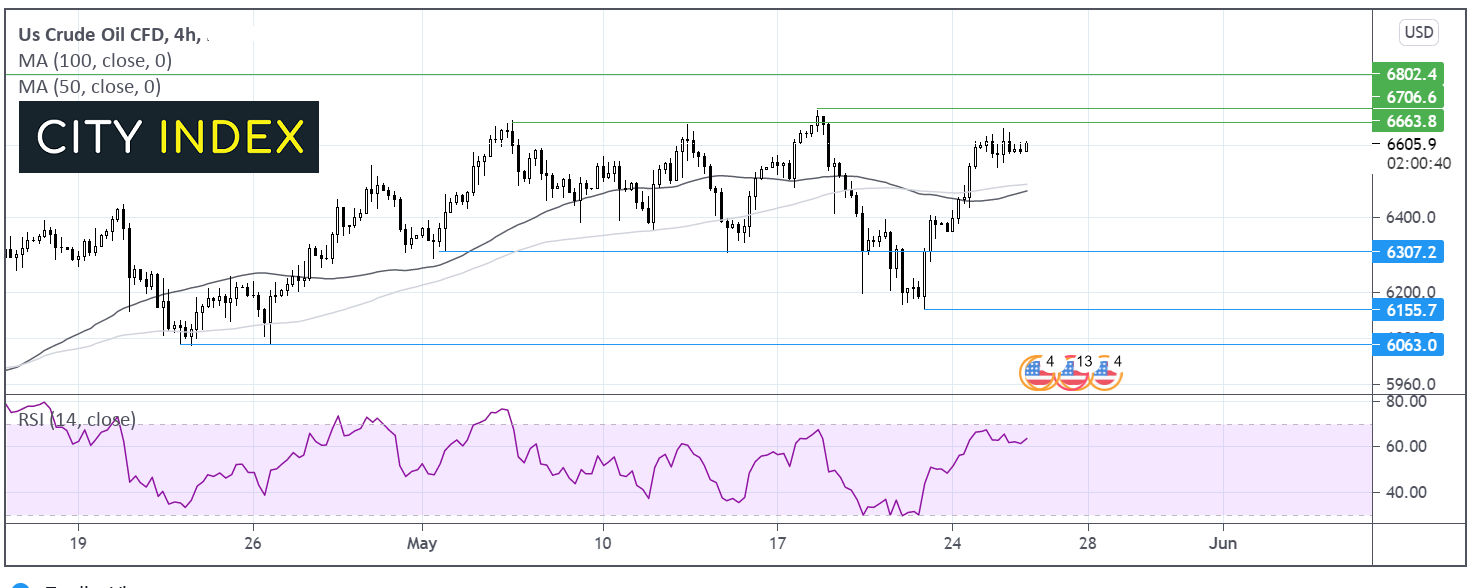Select the RSI (14, close) indicator legend
The image size is (1476, 588).
click(x=77, y=420)
